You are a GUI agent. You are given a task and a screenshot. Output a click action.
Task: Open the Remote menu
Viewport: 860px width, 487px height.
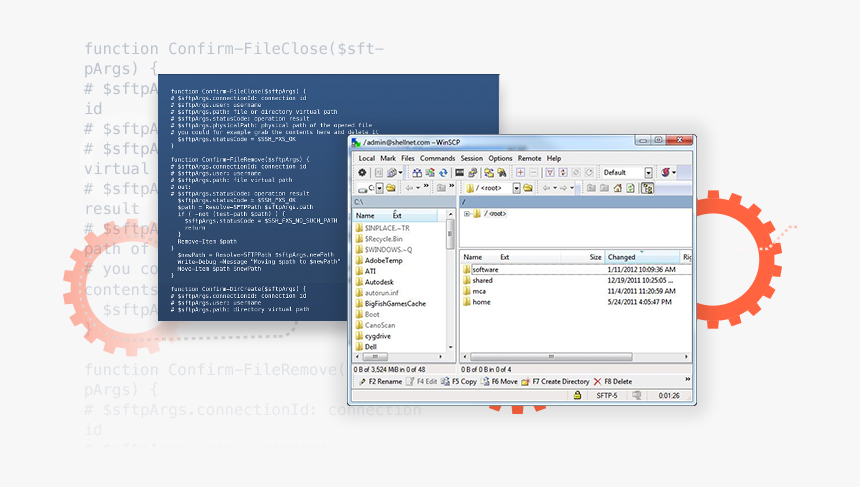(529, 158)
